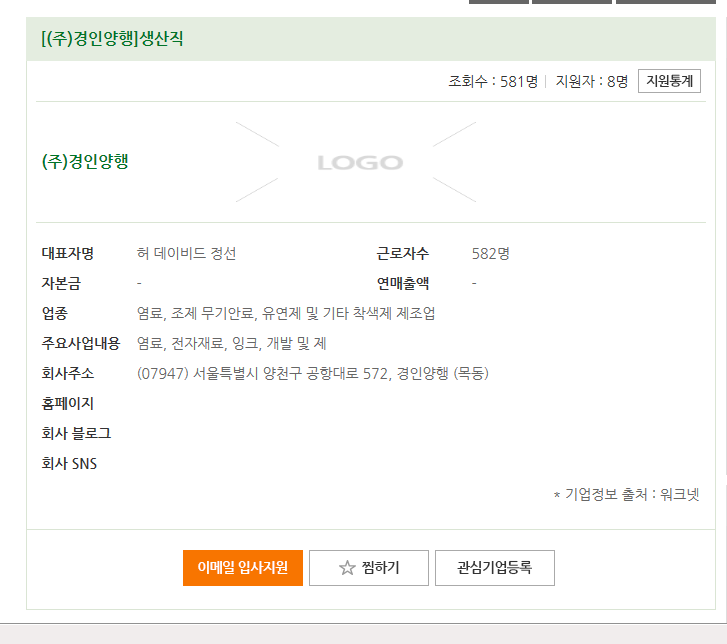Click the 지원자 : 8명 applicant count
The height and width of the screenshot is (644, 727).
pyautogui.click(x=592, y=82)
